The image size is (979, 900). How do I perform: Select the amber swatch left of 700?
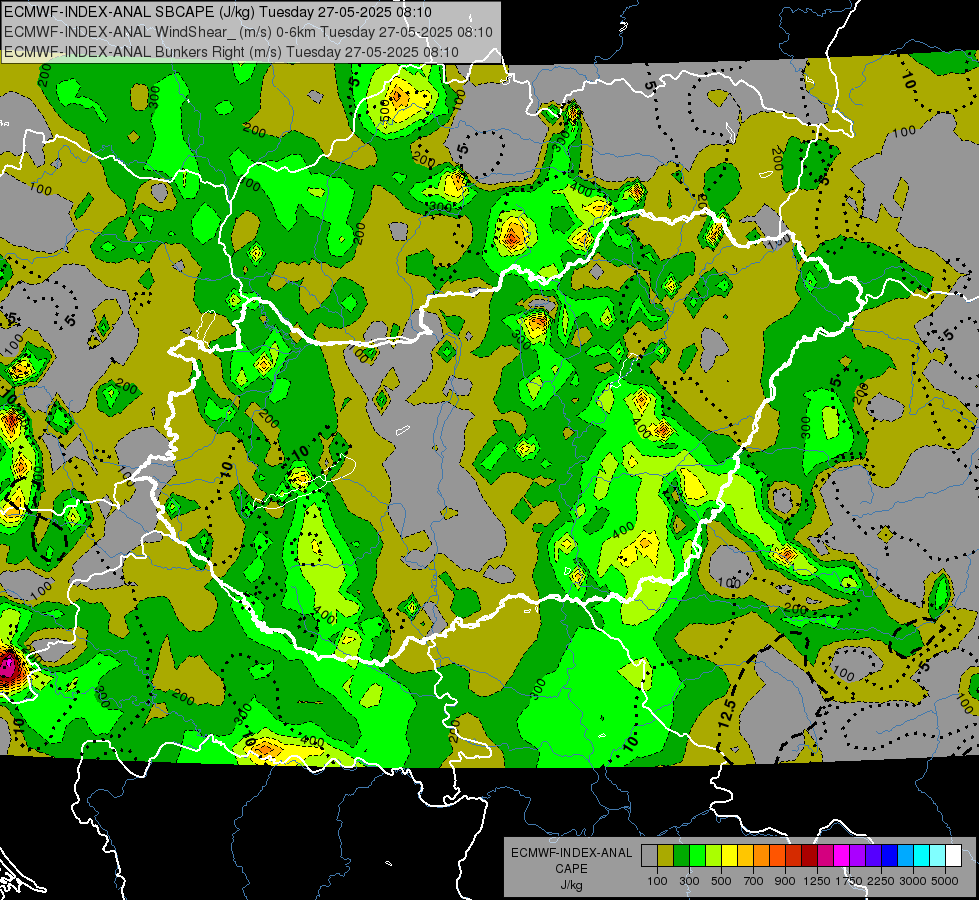(x=745, y=856)
